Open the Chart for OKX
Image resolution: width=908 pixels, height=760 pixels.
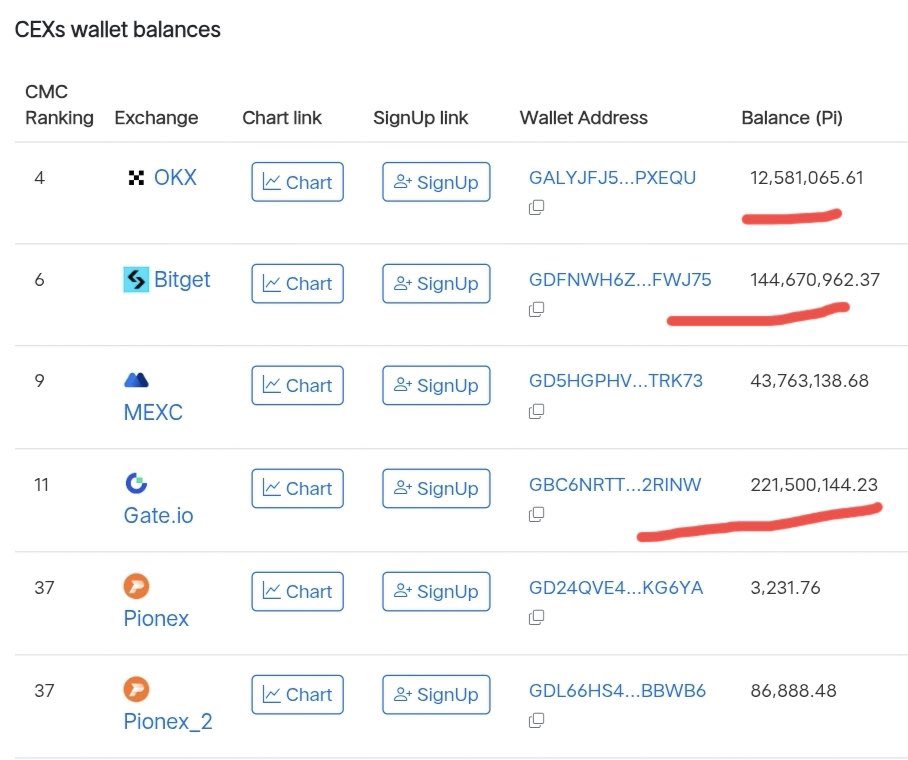[x=298, y=182]
